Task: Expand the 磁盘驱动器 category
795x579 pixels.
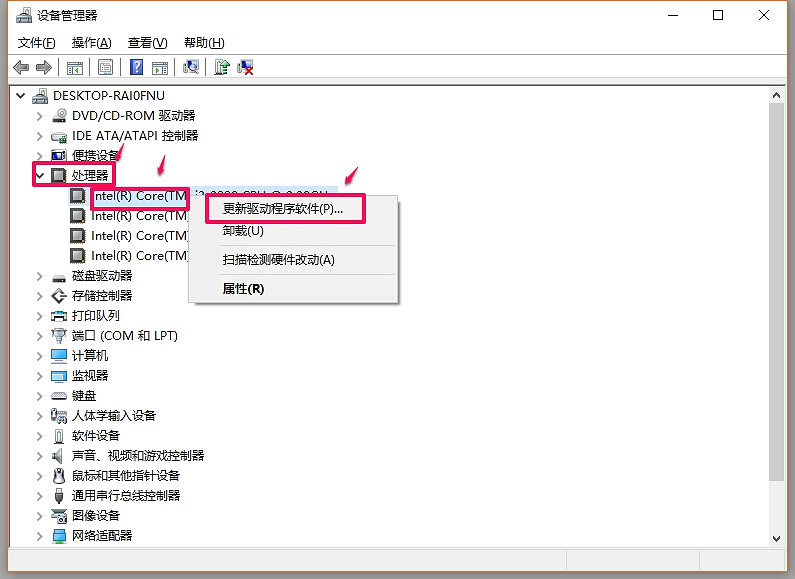Action: pyautogui.click(x=40, y=276)
